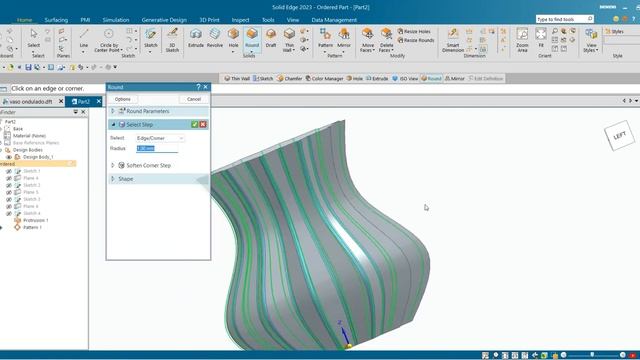
Task: Select the Smart Dimension tool
Action: point(453,40)
